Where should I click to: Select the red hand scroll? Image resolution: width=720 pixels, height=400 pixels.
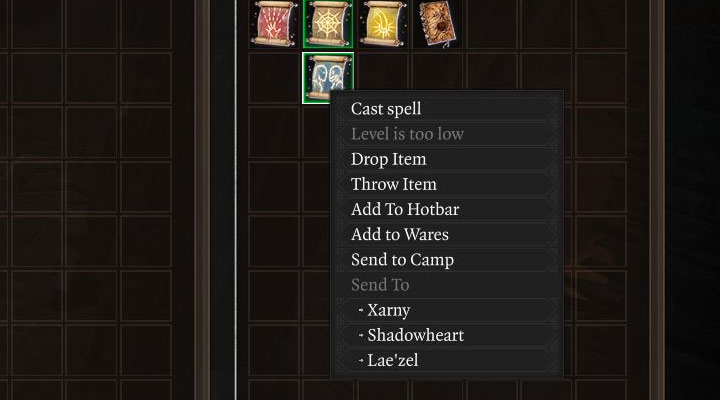[x=274, y=23]
